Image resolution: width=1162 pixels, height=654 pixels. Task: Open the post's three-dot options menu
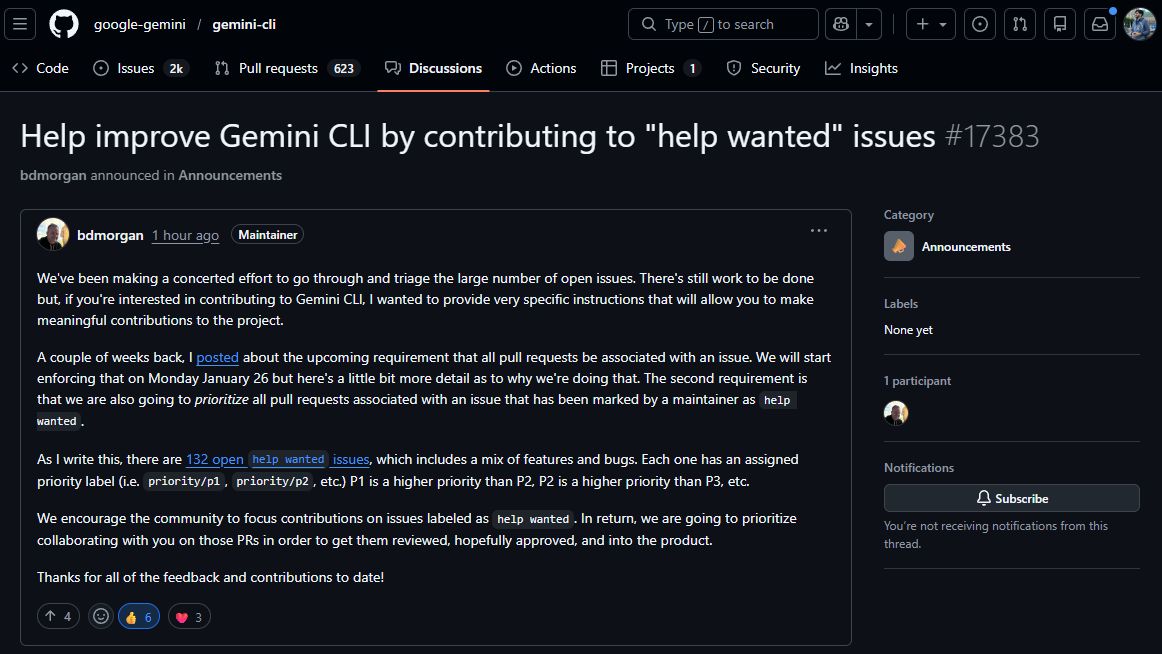(x=818, y=230)
